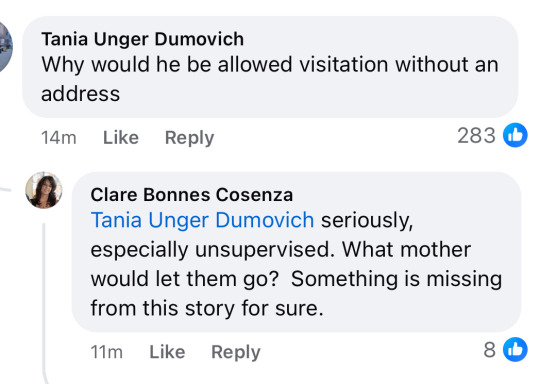Reply to Clare Bonnes Cosenza's comment

coord(236,352)
